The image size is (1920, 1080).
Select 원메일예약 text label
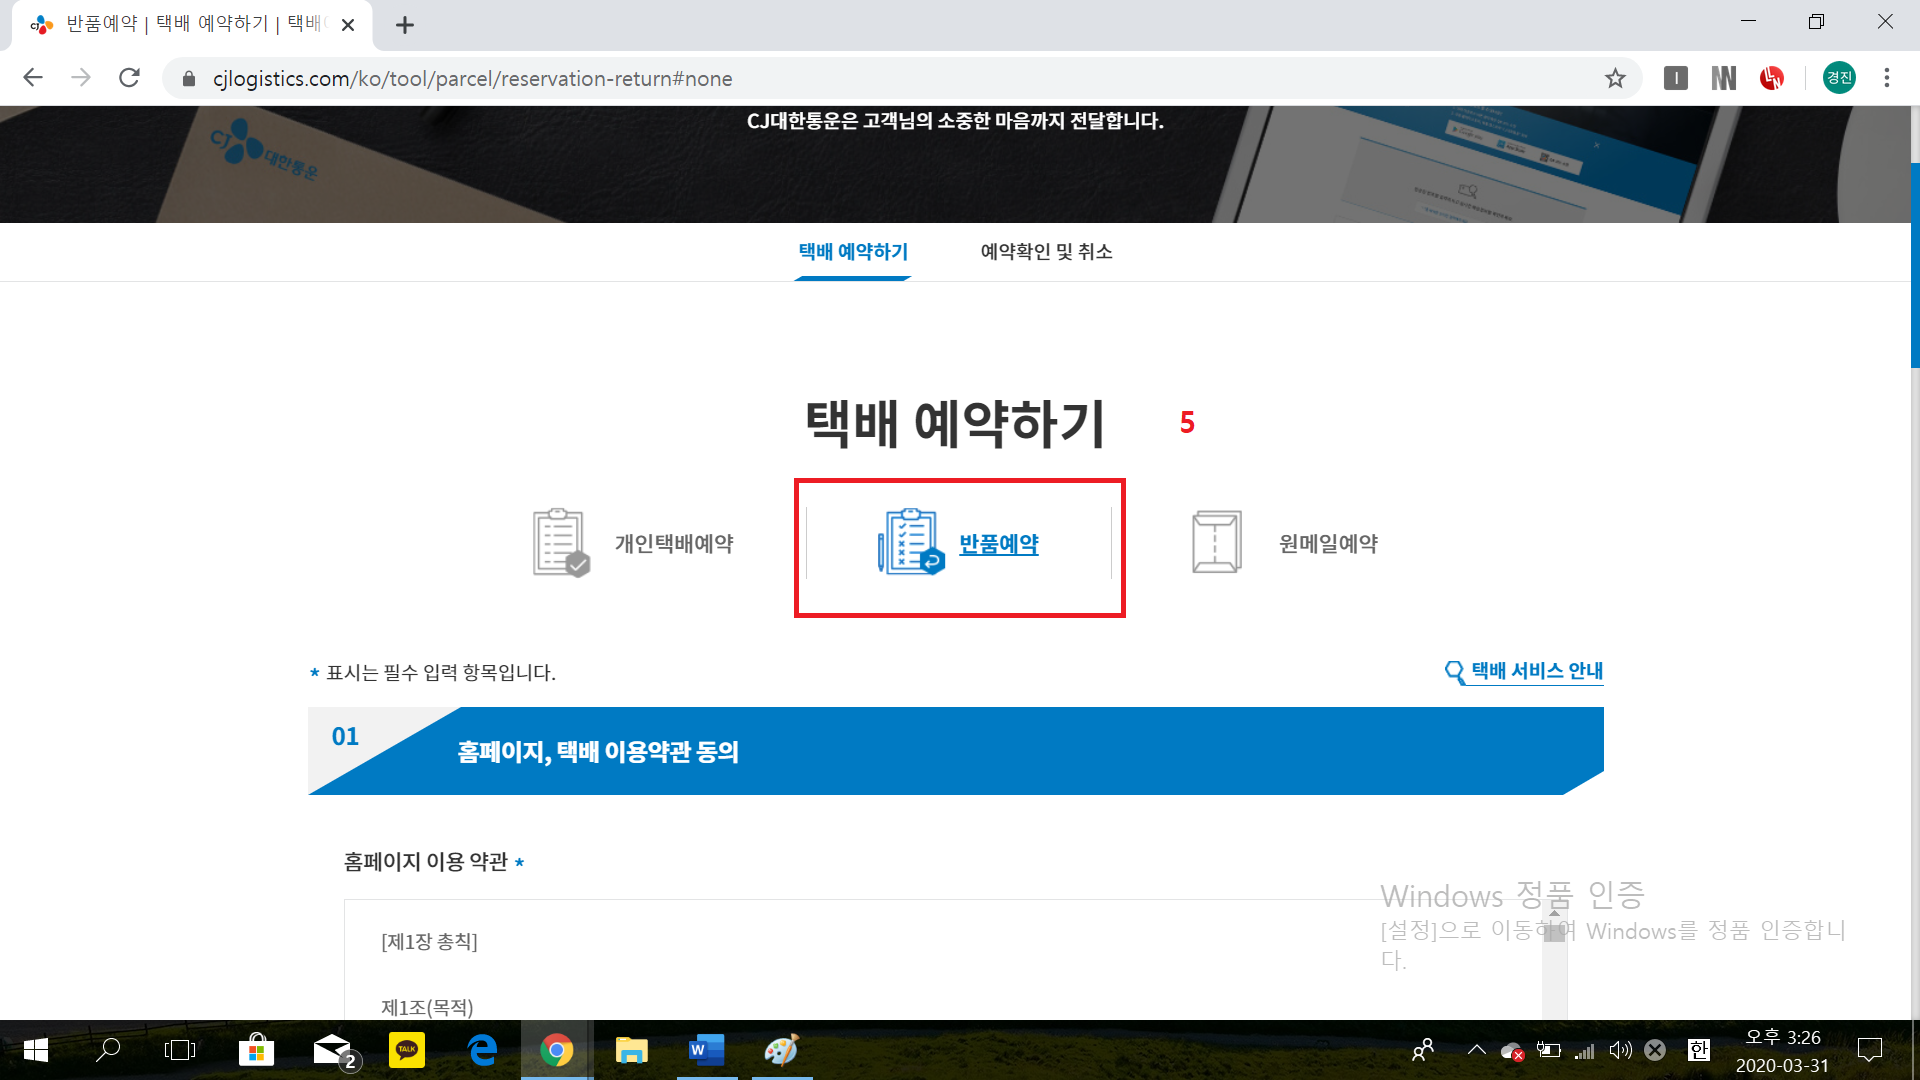click(x=1328, y=544)
